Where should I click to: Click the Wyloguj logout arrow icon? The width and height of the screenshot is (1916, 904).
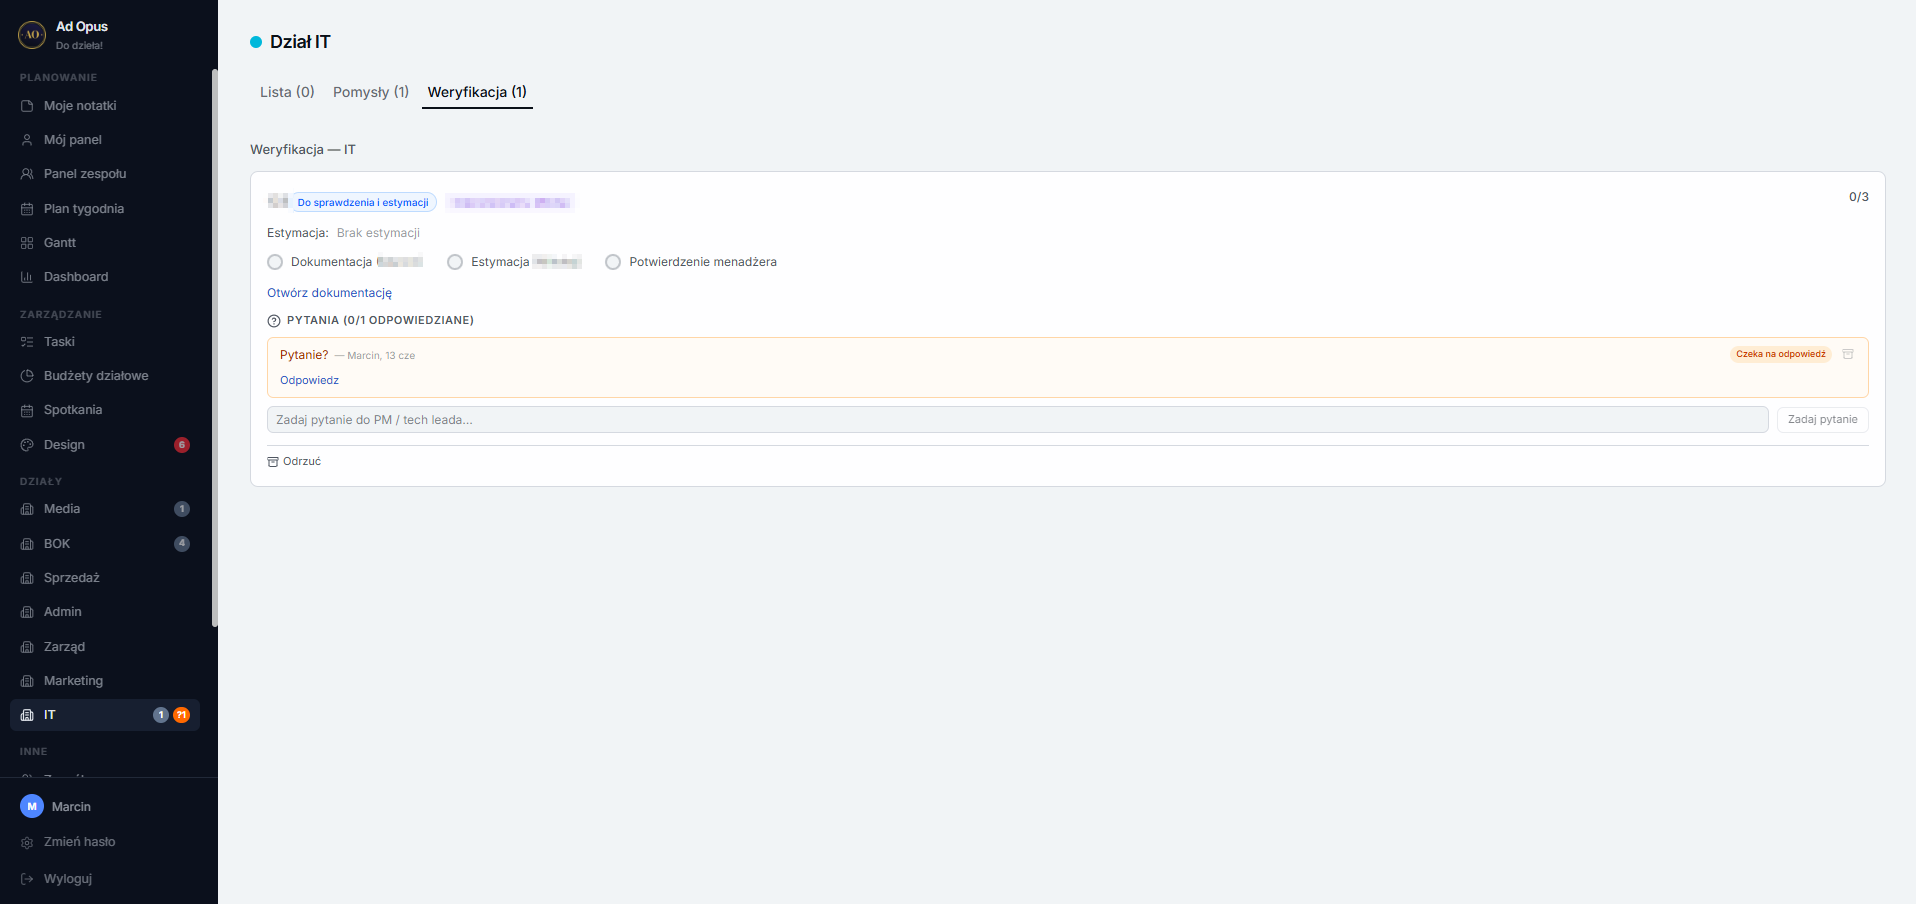tap(27, 879)
